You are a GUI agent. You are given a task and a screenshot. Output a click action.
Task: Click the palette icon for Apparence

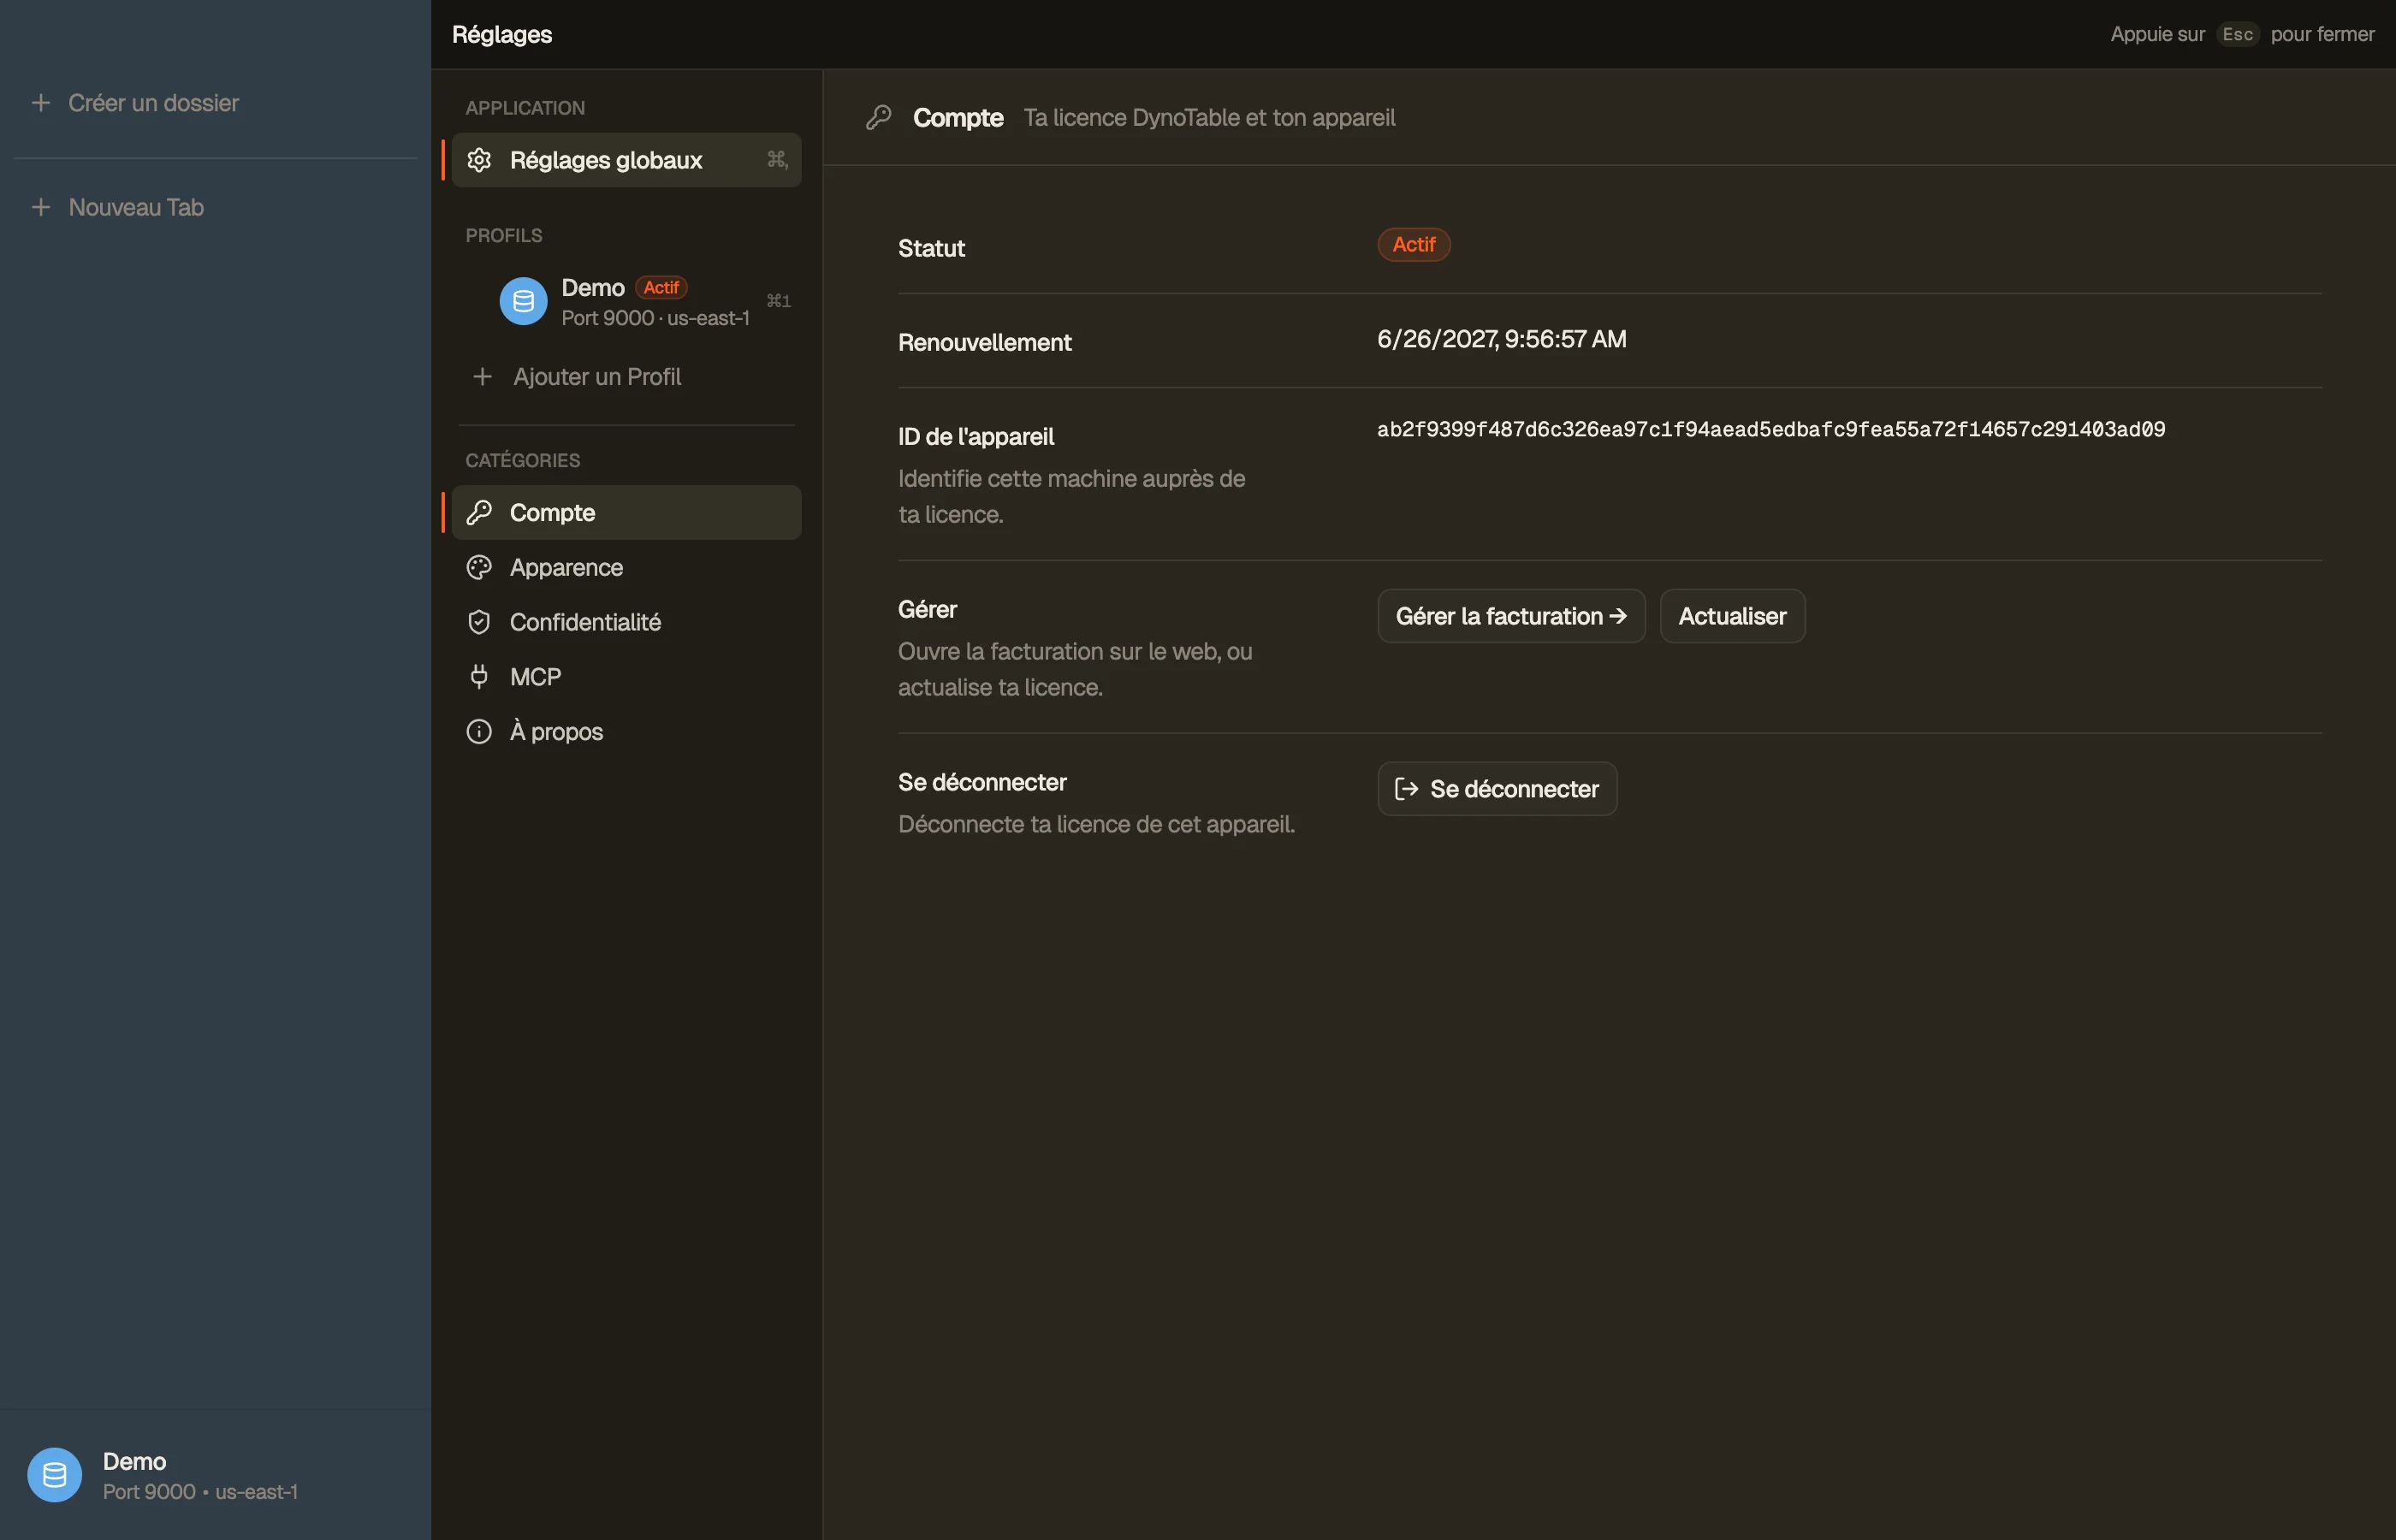[479, 567]
